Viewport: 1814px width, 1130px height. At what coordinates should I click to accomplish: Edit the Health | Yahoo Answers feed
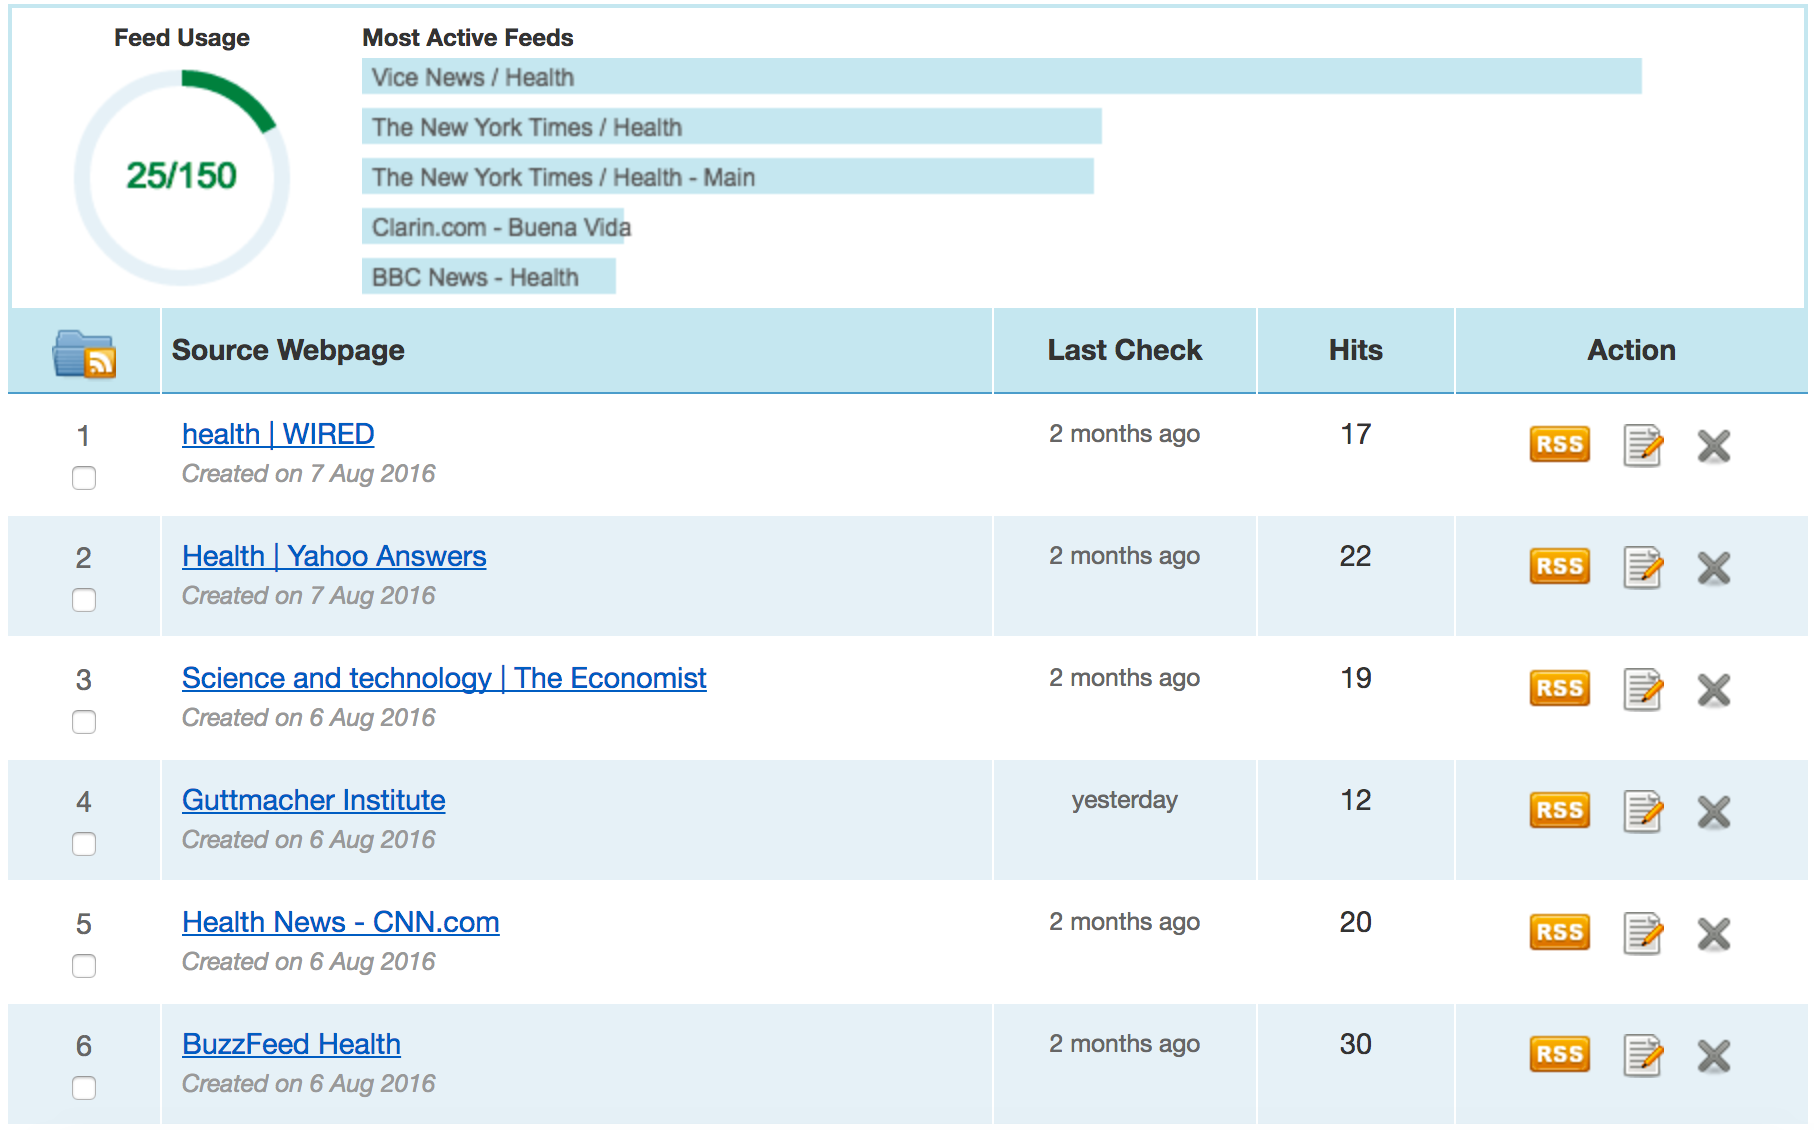(x=1642, y=567)
